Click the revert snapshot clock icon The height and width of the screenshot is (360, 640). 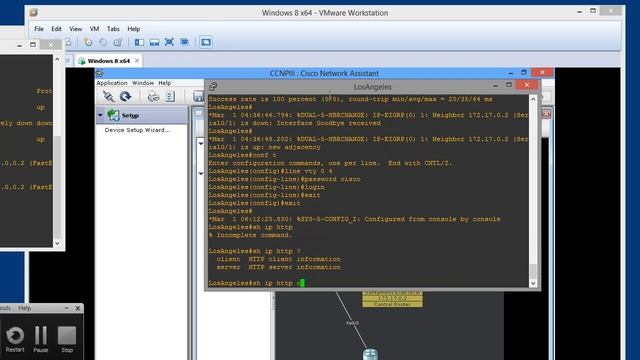point(103,42)
